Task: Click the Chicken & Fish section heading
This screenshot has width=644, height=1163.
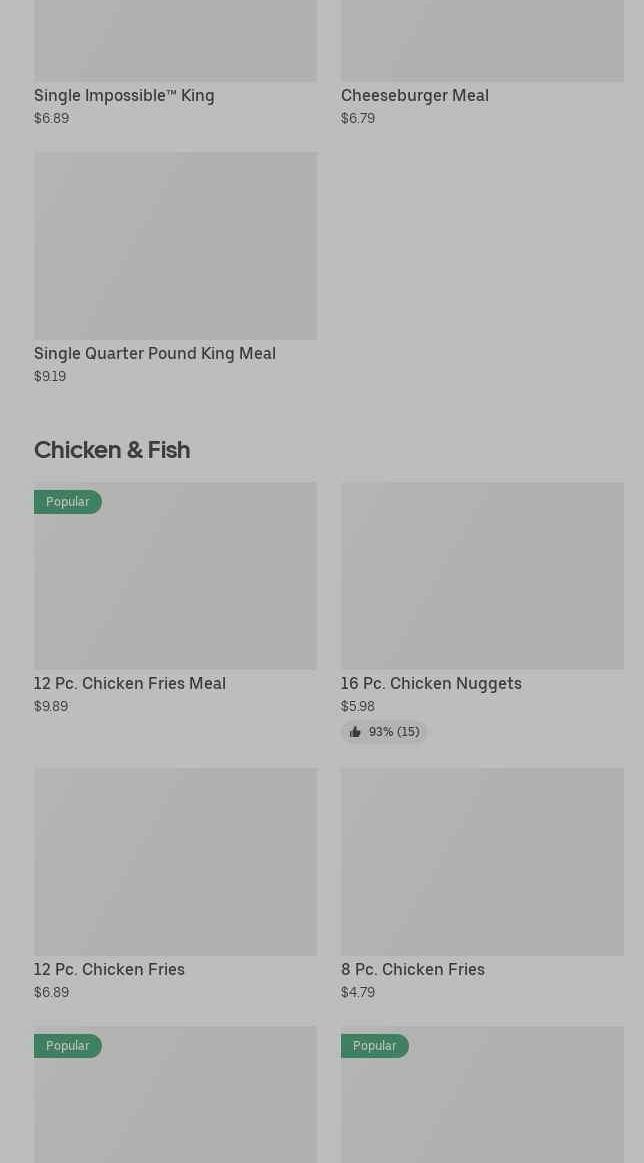Action: tap(112, 450)
